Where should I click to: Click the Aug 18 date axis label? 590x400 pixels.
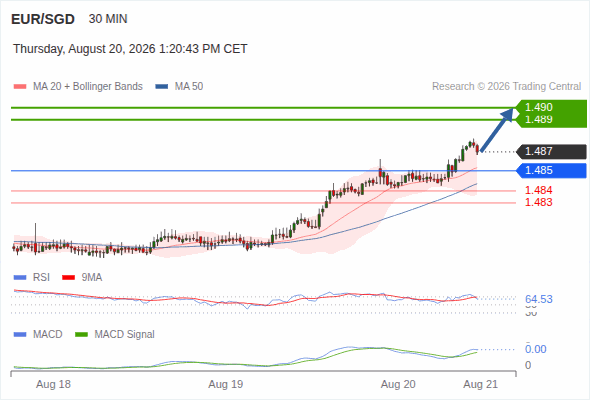pyautogui.click(x=53, y=384)
